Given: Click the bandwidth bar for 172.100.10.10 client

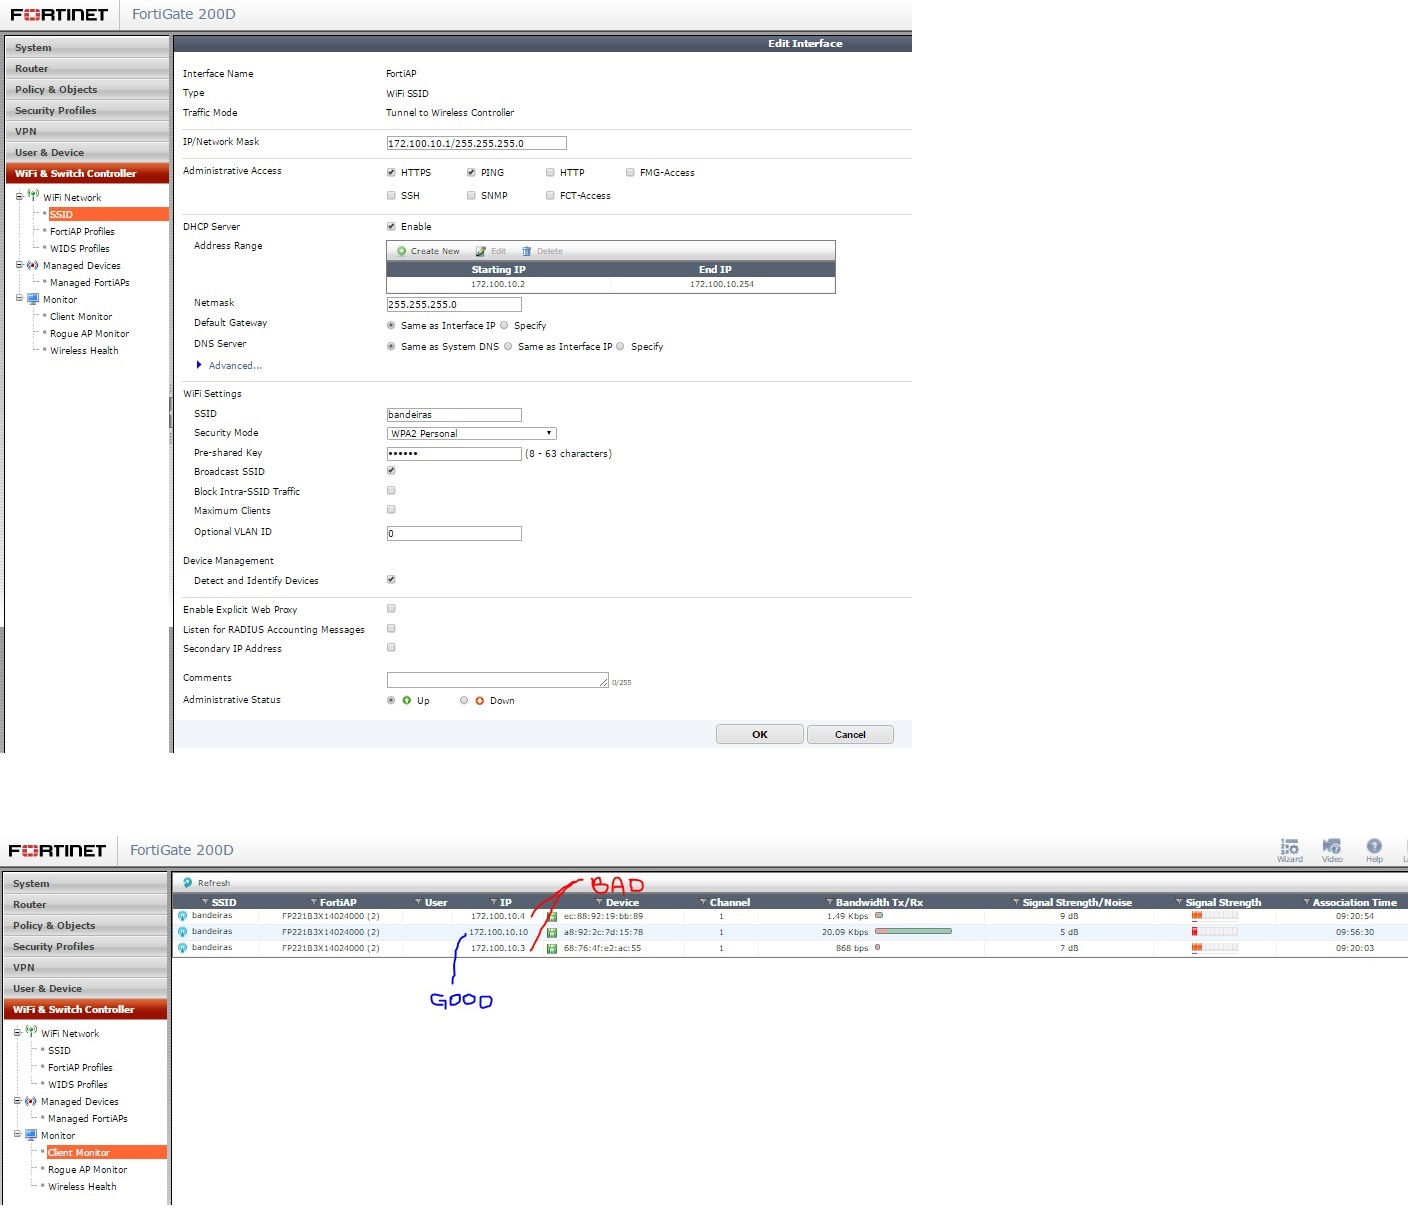Looking at the screenshot, I should (x=913, y=931).
